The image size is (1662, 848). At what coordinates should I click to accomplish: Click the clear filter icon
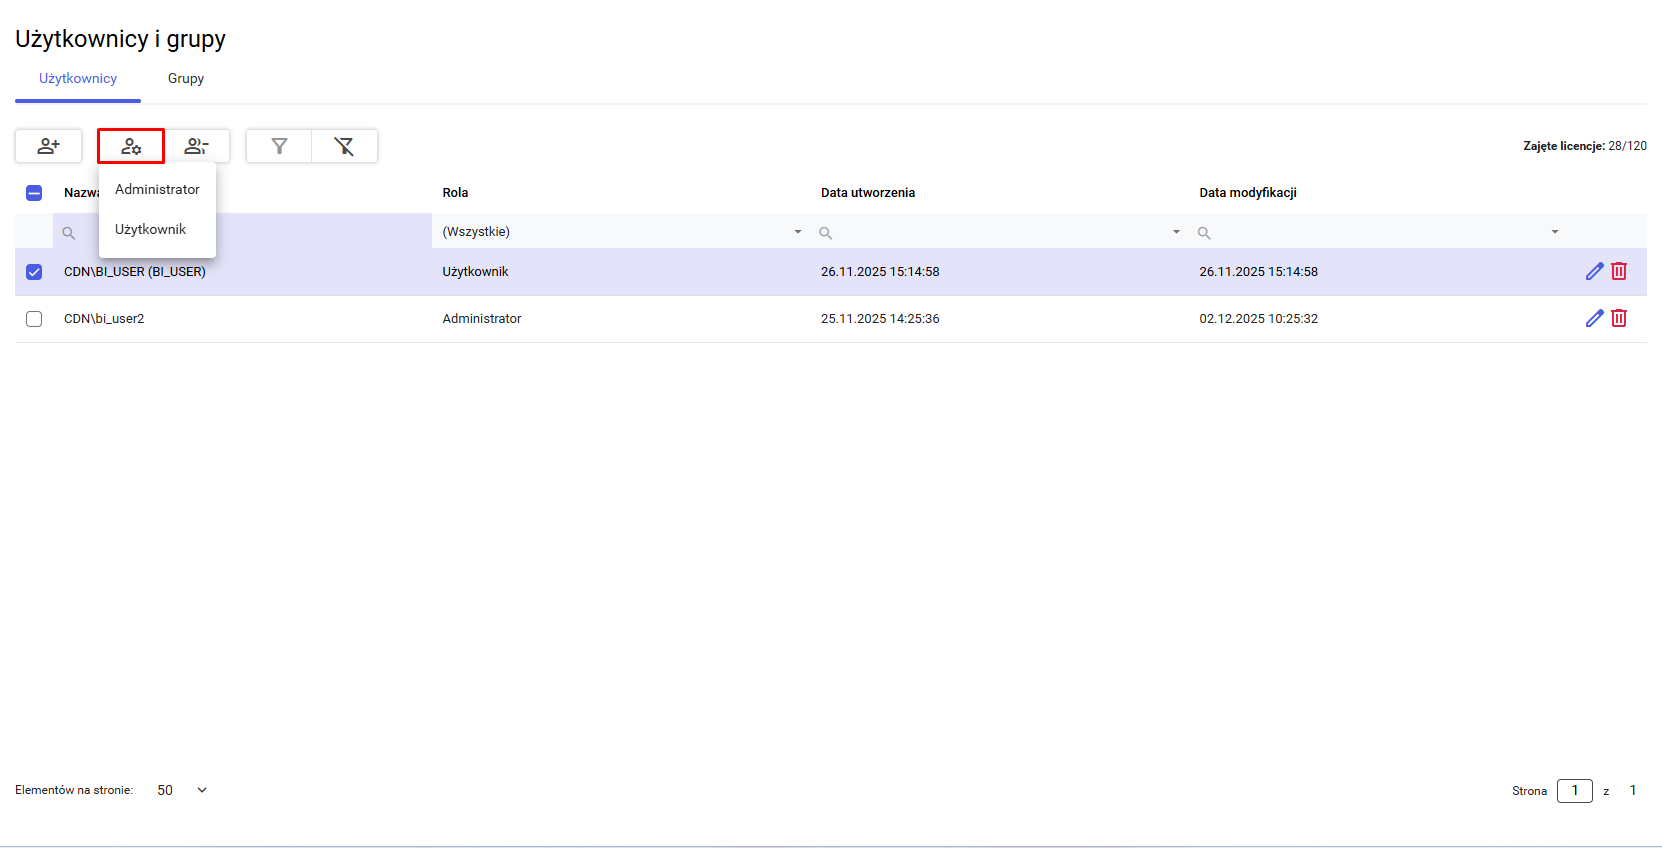[x=345, y=146]
